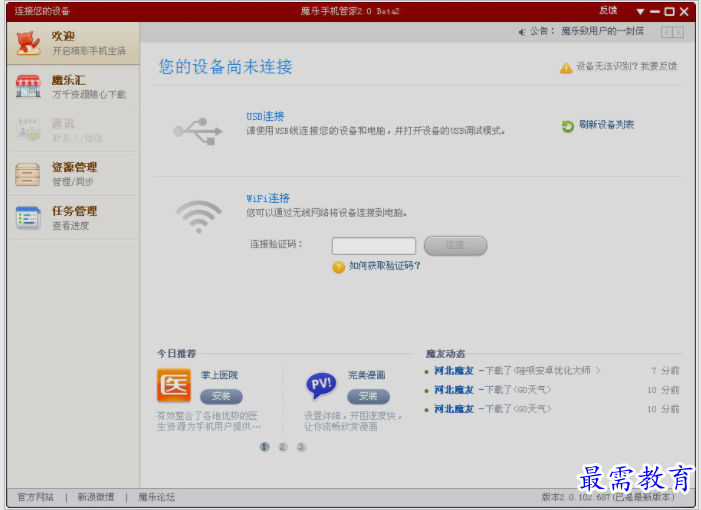
Task: Click the 完美漫画 app title
Action: coord(367,375)
